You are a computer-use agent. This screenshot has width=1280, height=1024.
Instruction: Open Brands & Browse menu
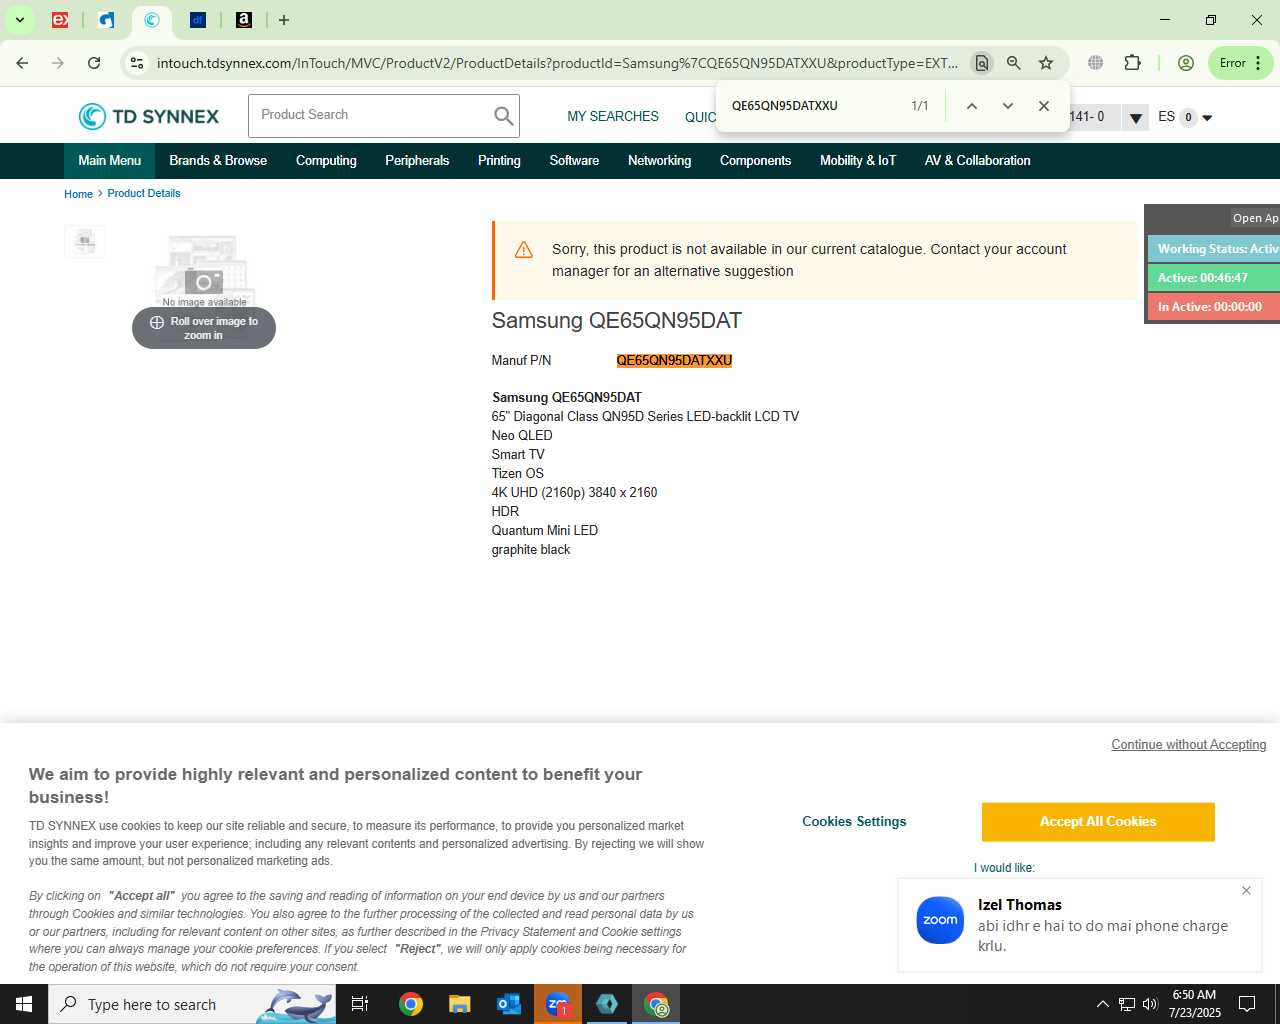point(218,160)
